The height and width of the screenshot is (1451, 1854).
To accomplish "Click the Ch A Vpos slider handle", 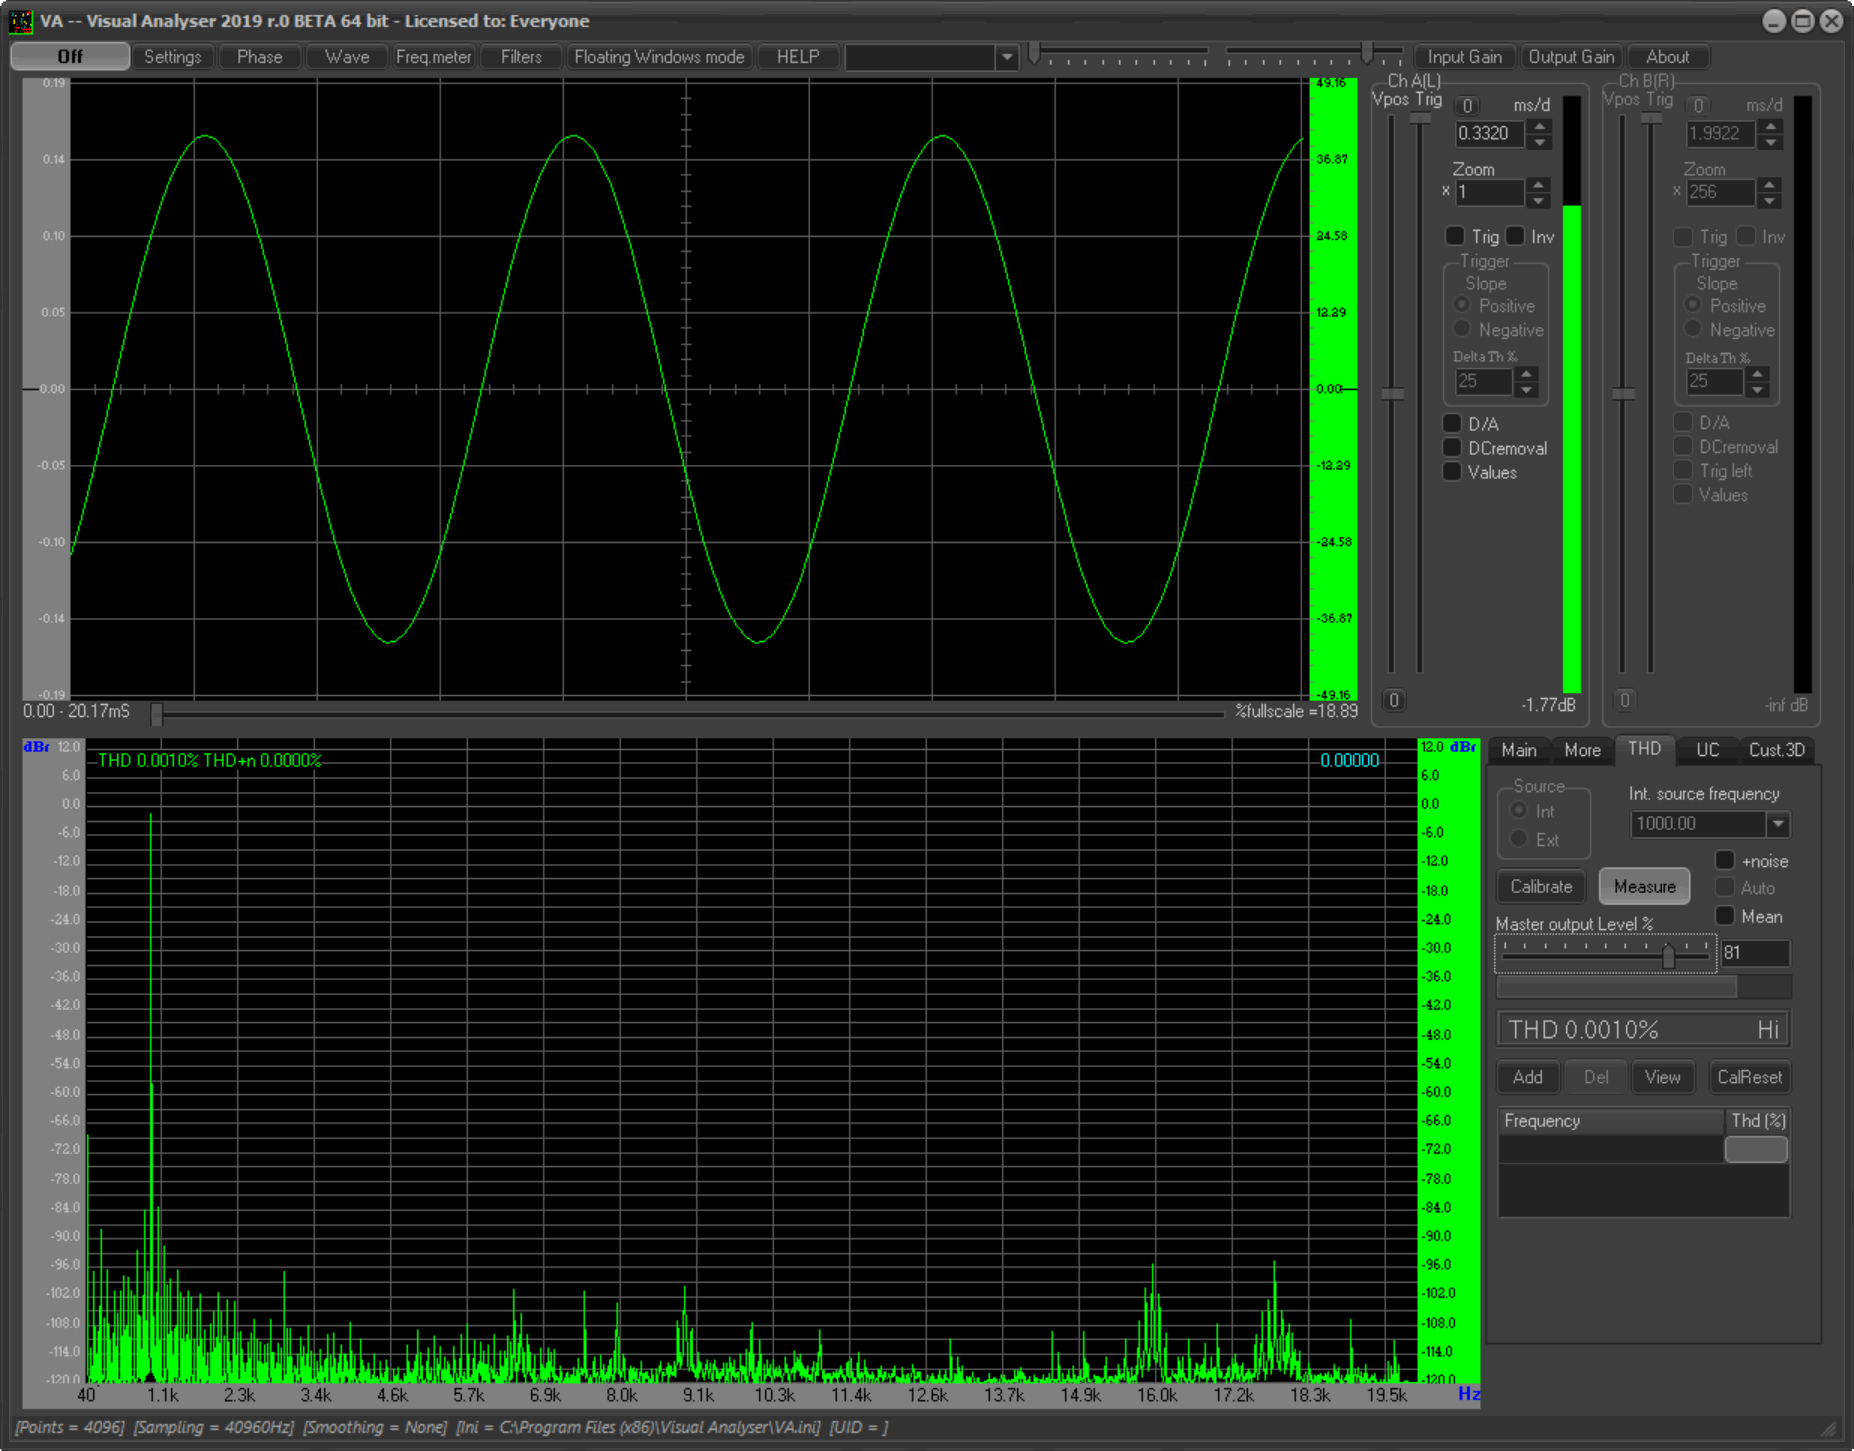I will [x=1392, y=393].
